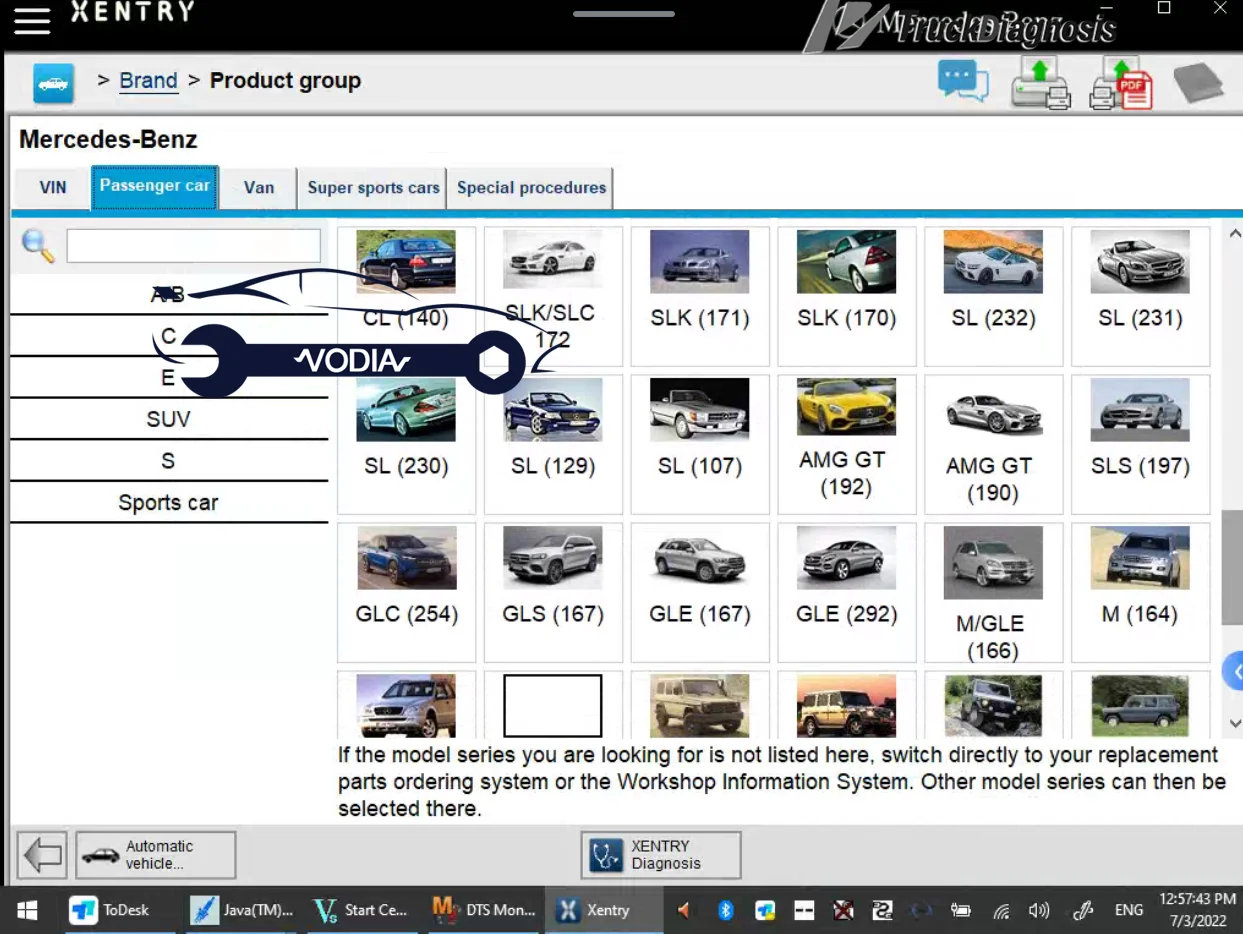Click the taskbar clock and date
Screen dimensions: 1243x934
(1197, 910)
